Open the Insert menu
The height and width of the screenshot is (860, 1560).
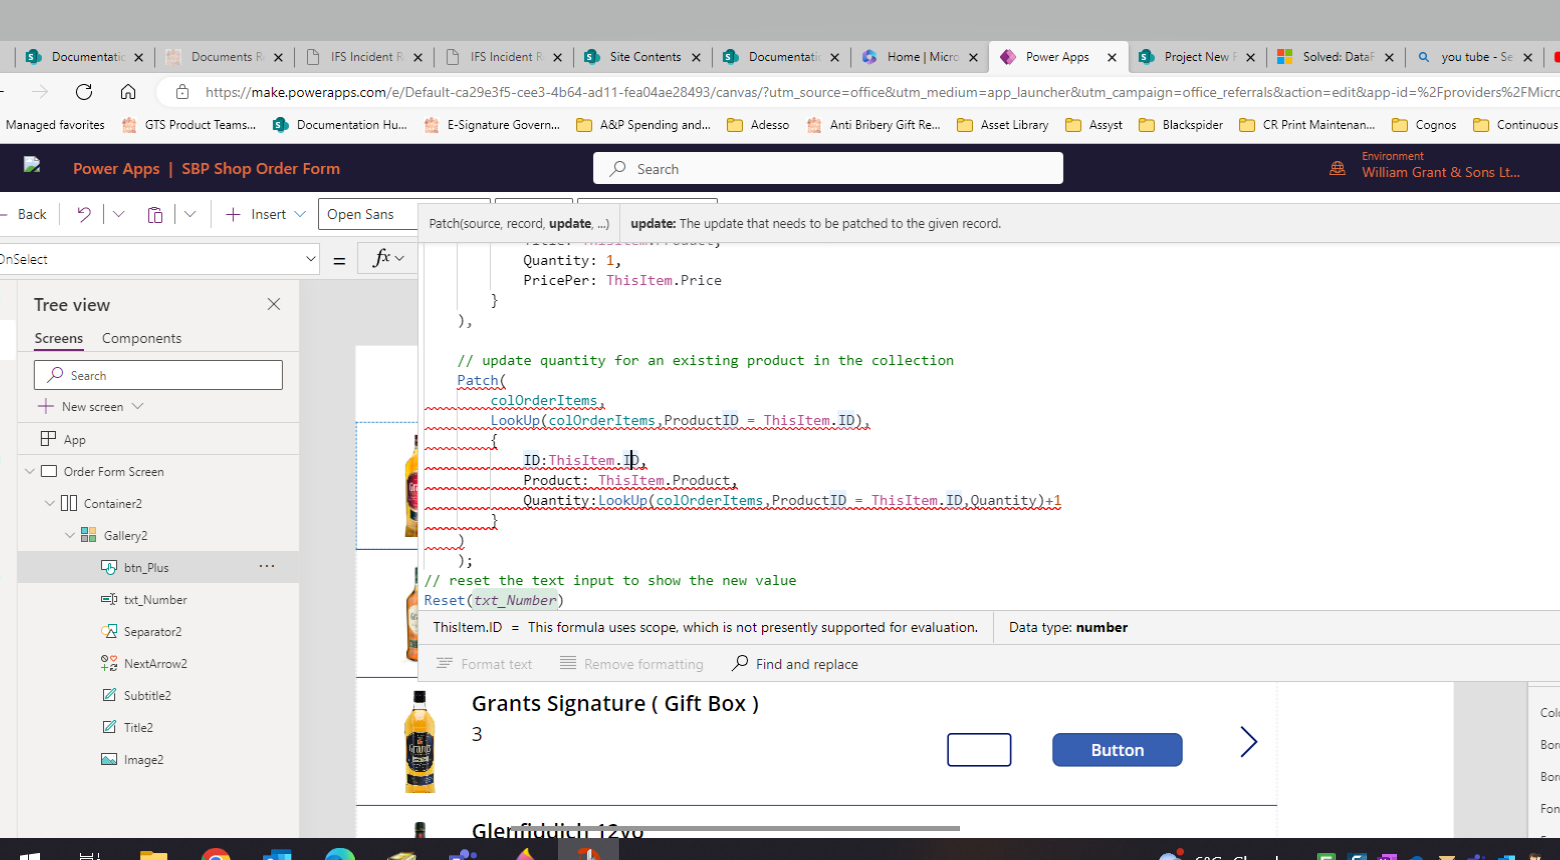click(x=265, y=214)
